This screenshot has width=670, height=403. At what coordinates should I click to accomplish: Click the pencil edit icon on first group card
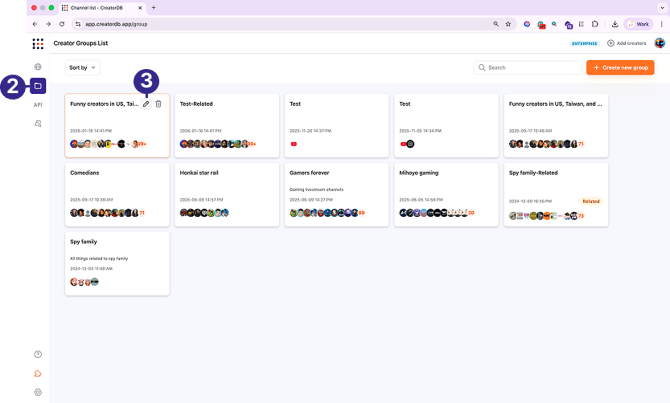(x=146, y=104)
